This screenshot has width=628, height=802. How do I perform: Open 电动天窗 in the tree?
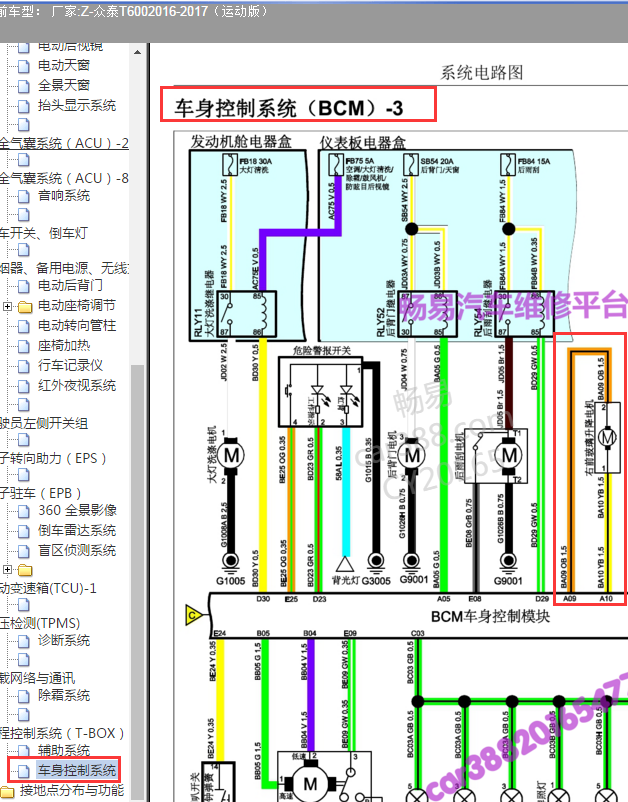pos(64,65)
